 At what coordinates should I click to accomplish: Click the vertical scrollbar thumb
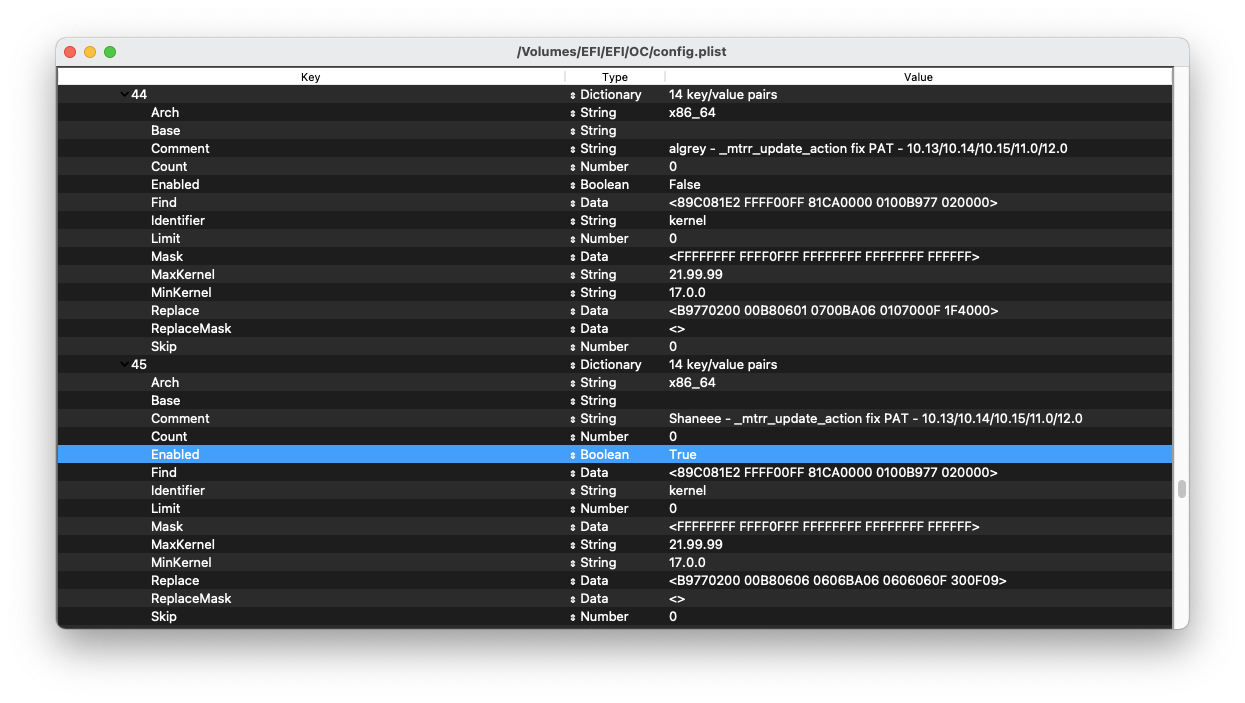(1181, 489)
